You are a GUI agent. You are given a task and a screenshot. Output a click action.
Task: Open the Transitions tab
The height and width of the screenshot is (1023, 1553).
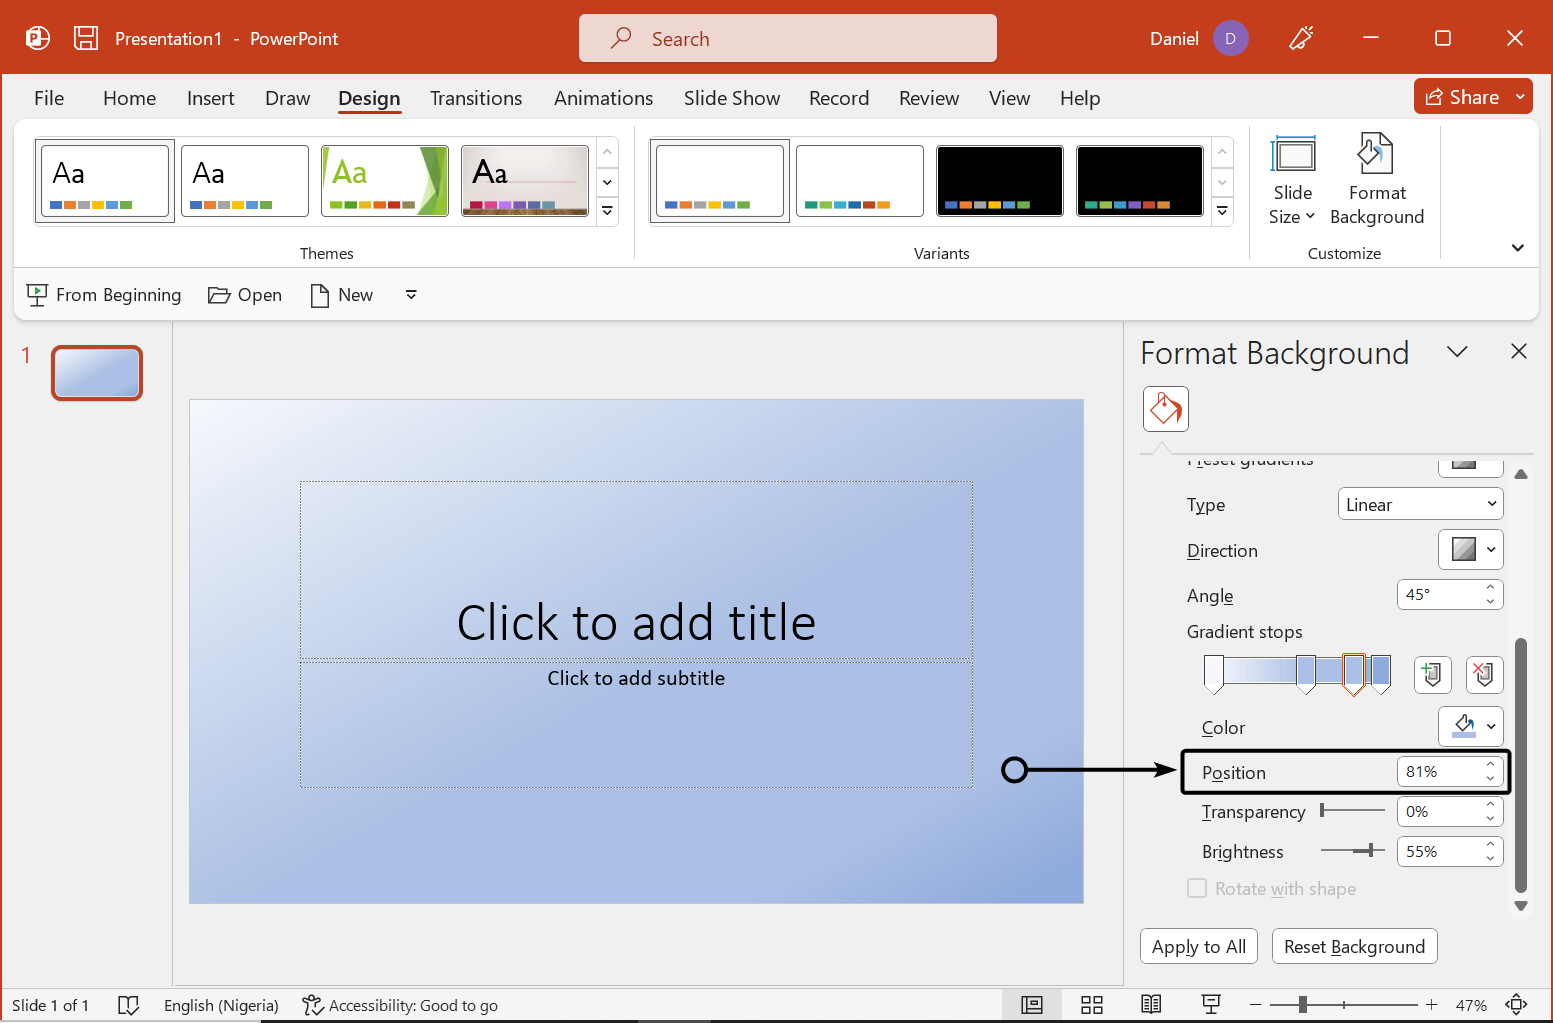(476, 98)
